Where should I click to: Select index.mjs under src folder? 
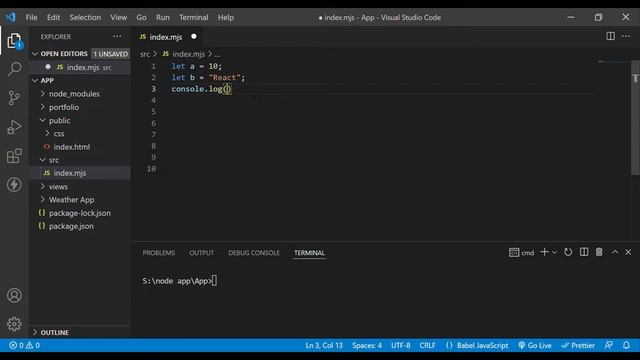click(70, 173)
